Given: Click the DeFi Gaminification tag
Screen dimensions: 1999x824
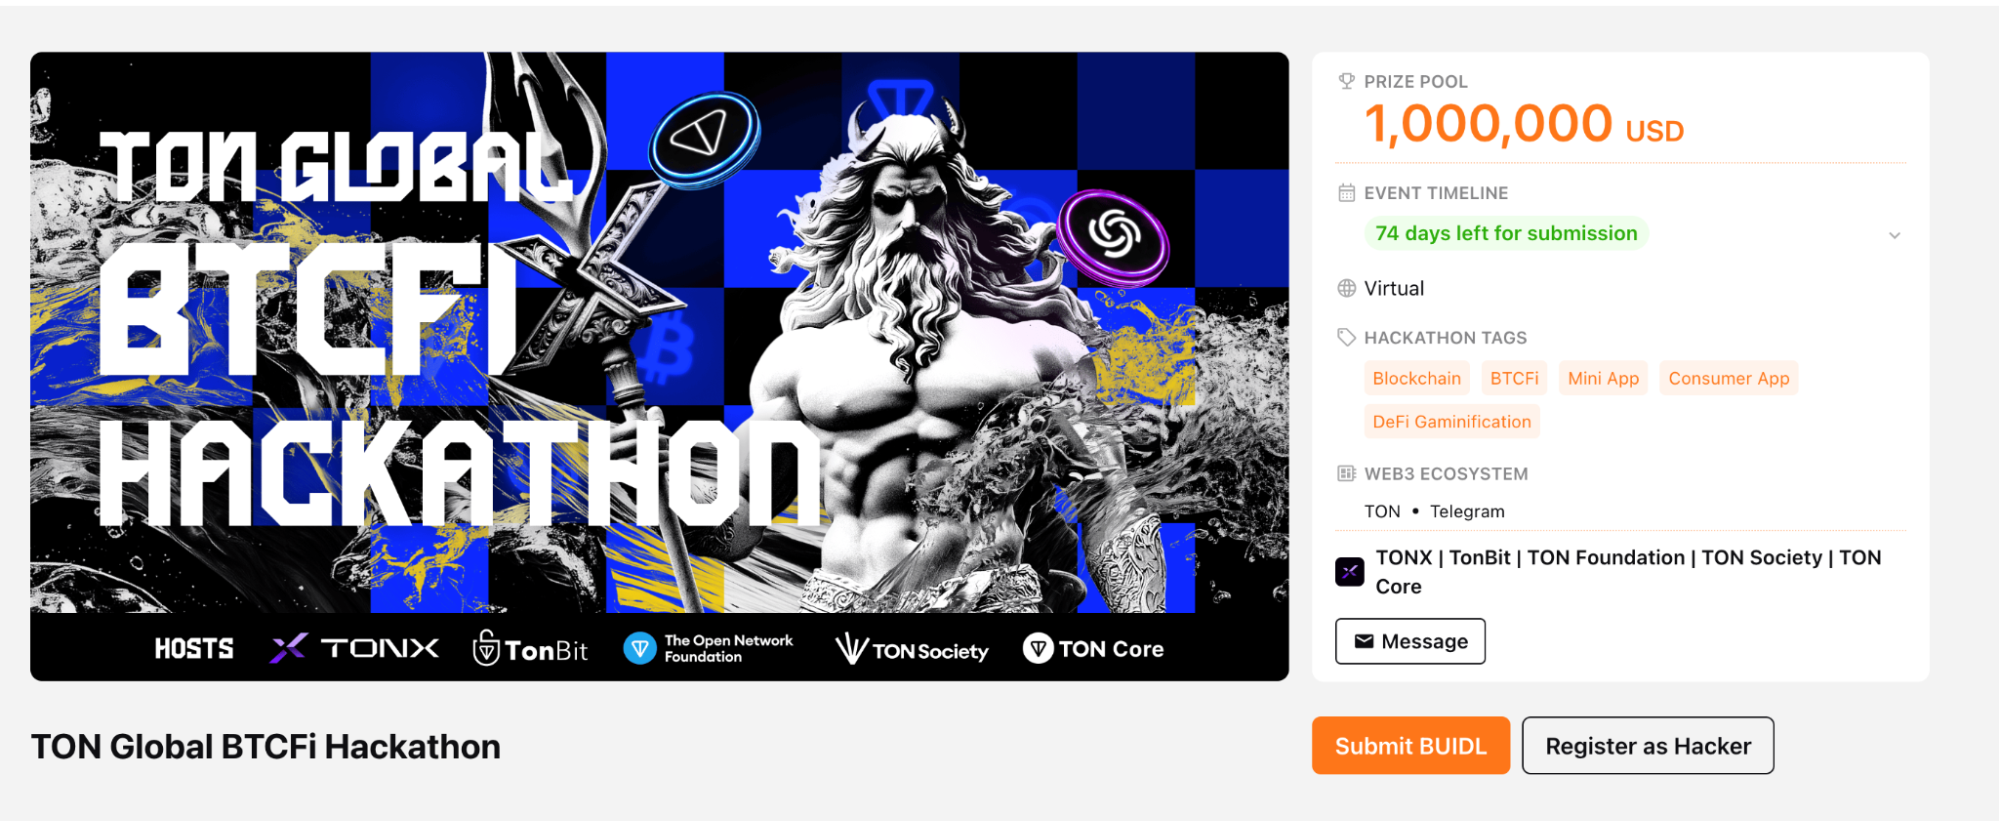Looking at the screenshot, I should click(1451, 421).
